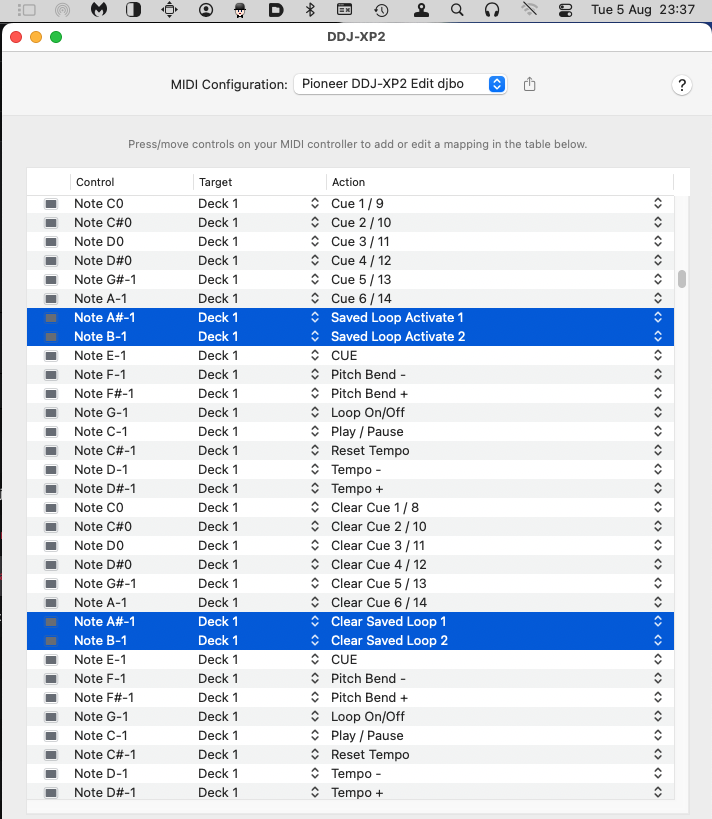Open Target dropdown for Cue 3 / 11 row
This screenshot has width=712, height=819.
[x=315, y=242]
